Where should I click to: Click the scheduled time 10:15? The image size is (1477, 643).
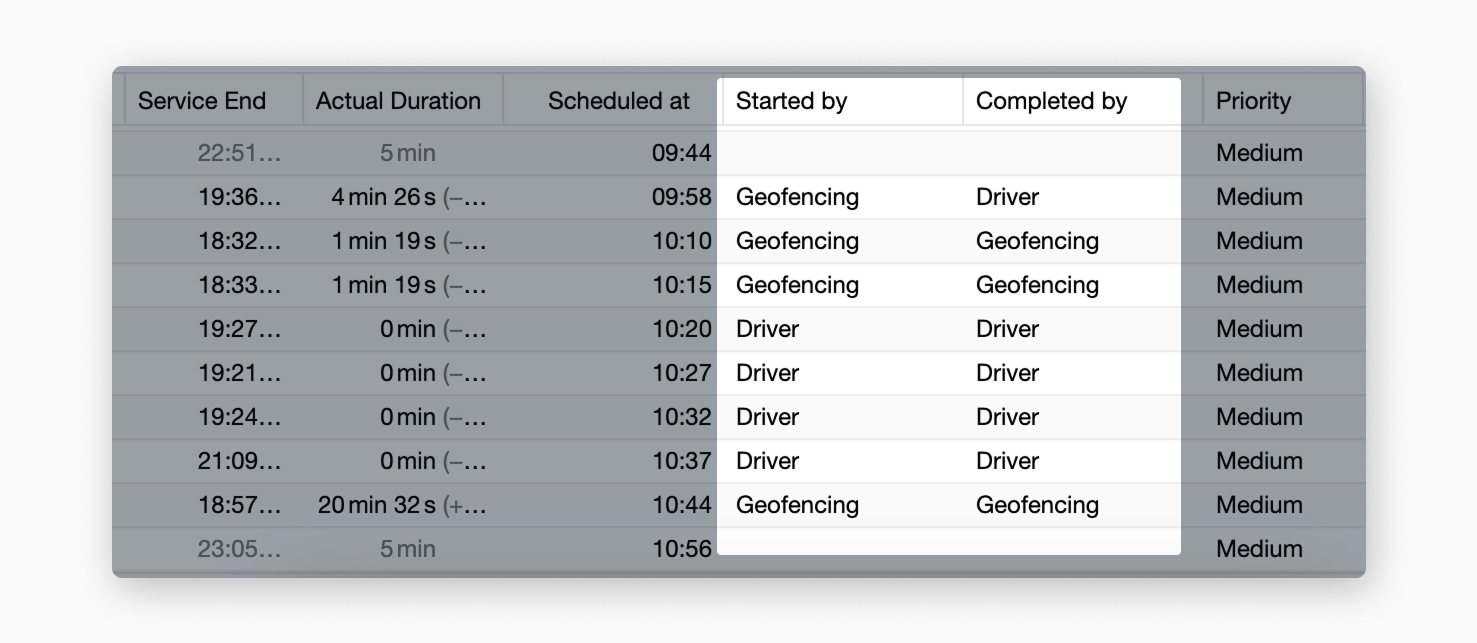pos(682,285)
